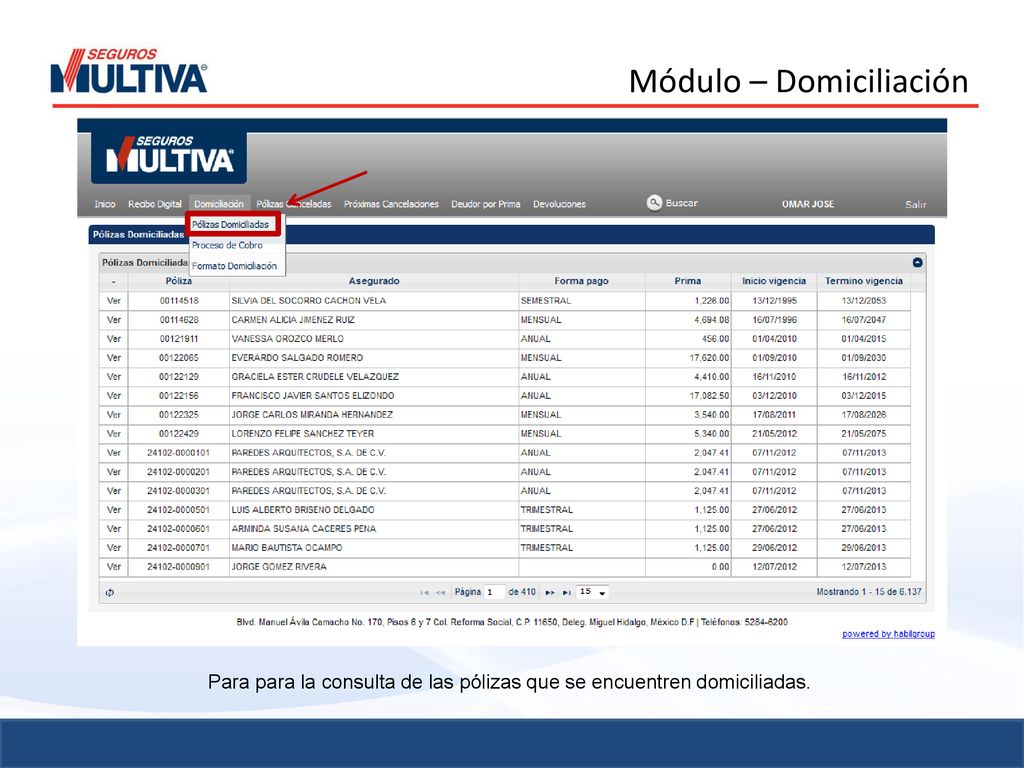The image size is (1024, 768).
Task: Click Ver for policy 00122129
Action: pos(114,376)
